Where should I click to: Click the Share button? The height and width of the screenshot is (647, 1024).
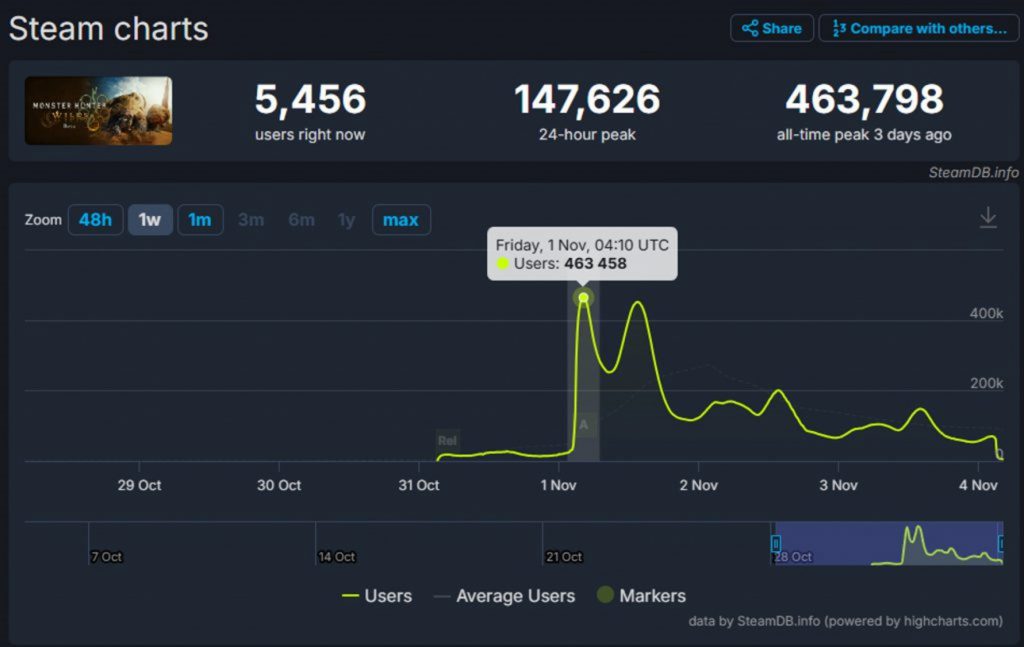[772, 28]
